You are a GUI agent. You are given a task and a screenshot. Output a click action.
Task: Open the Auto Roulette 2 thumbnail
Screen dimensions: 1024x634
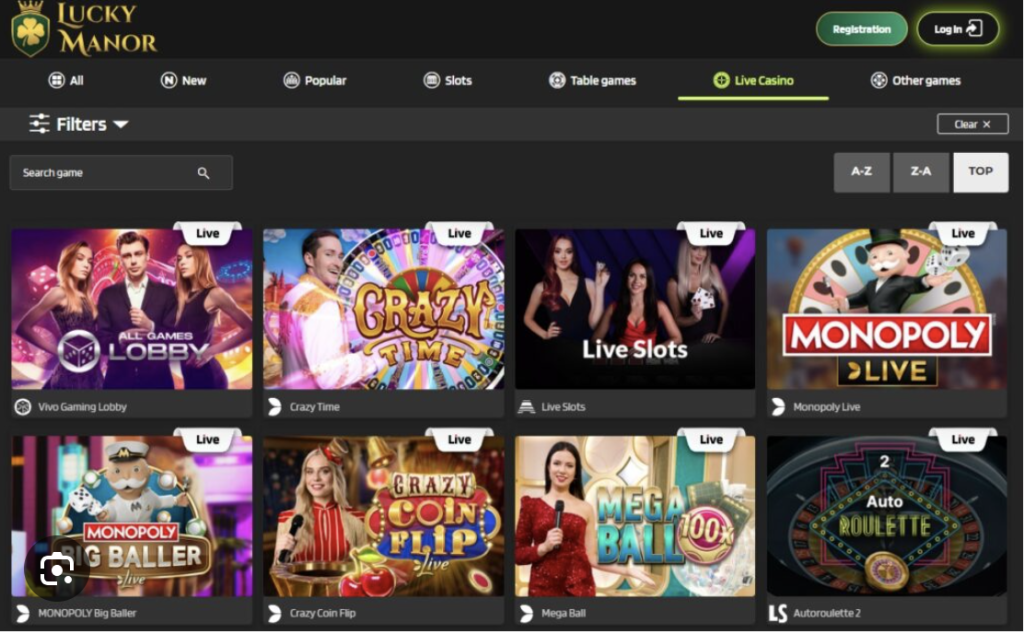pos(886,516)
